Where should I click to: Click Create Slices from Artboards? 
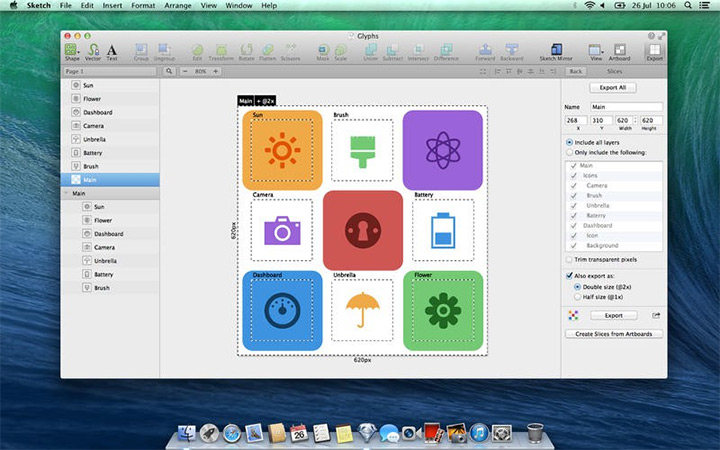pos(613,334)
